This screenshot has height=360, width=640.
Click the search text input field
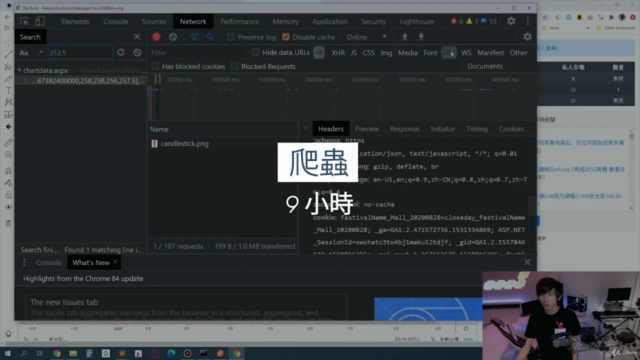tap(80, 53)
